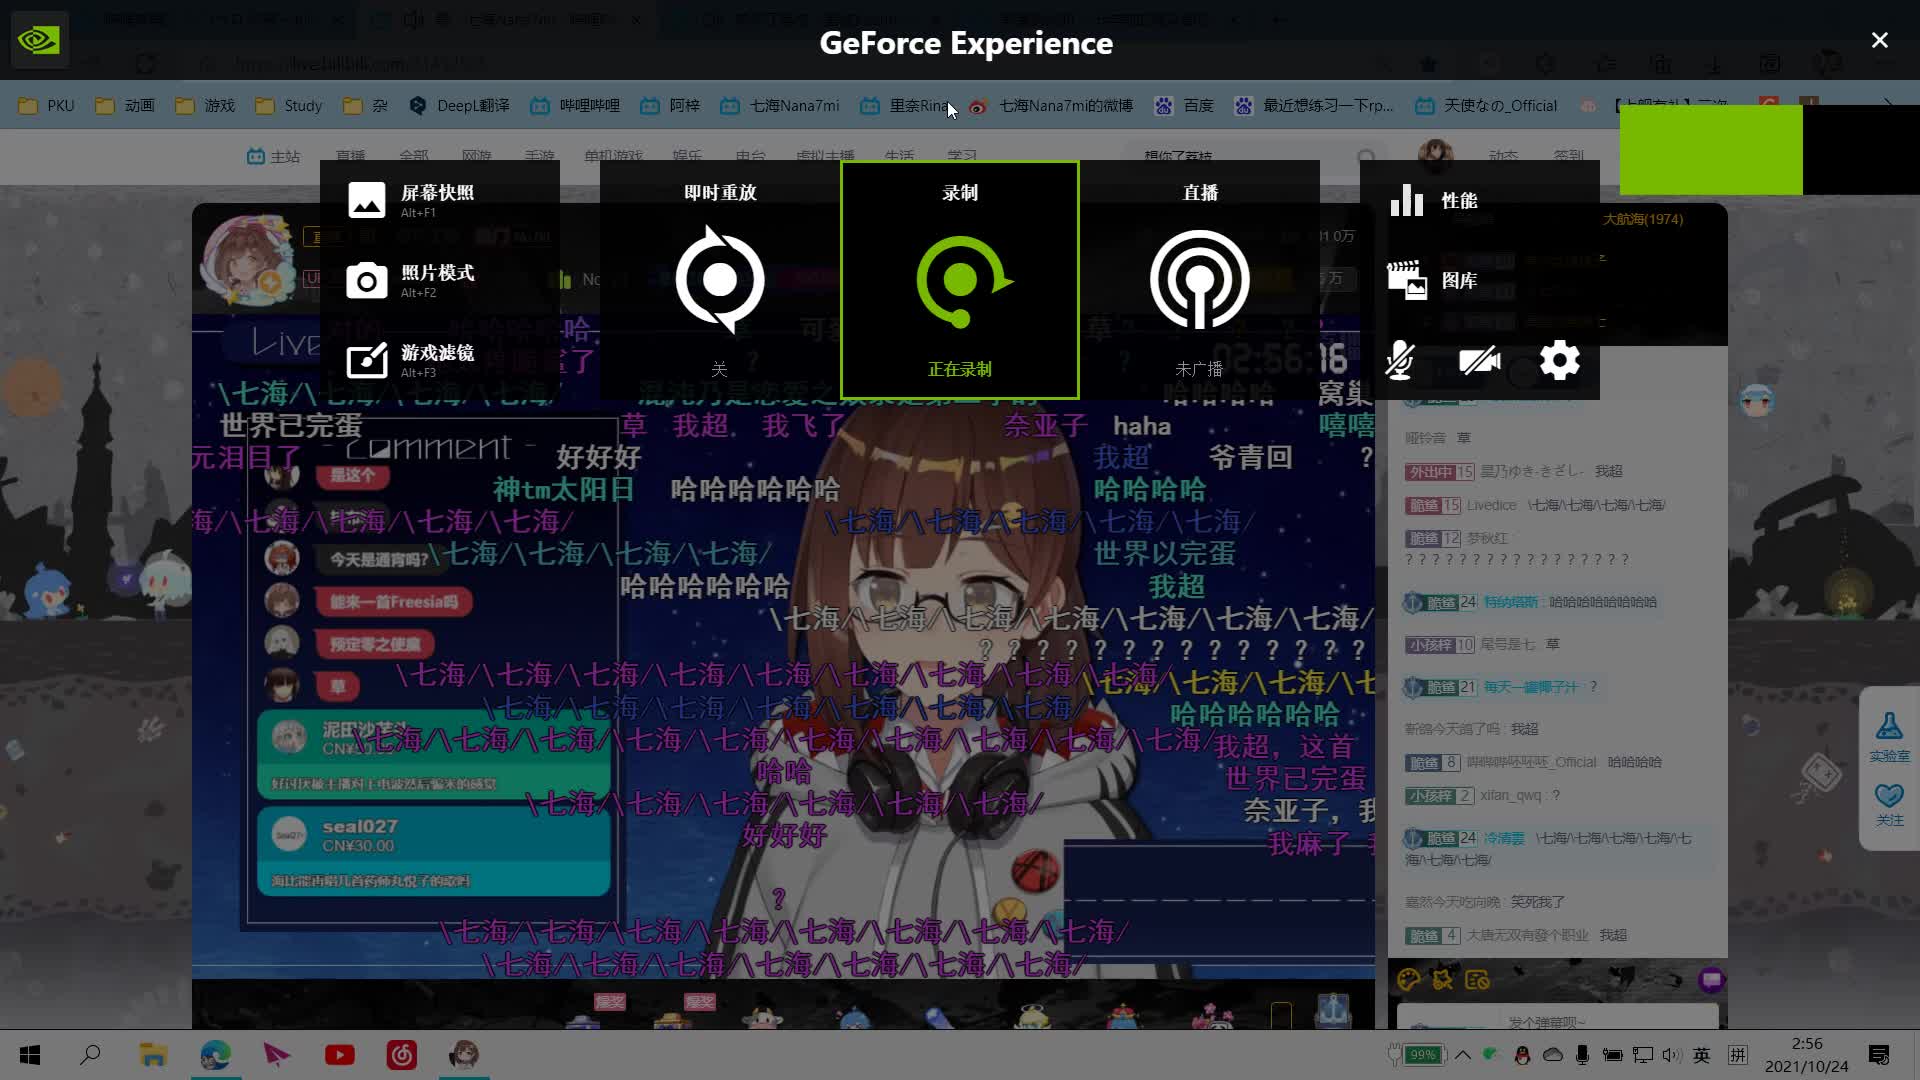Open NetEase Cloud Music on taskbar
This screenshot has width=1920, height=1080.
tap(401, 1055)
